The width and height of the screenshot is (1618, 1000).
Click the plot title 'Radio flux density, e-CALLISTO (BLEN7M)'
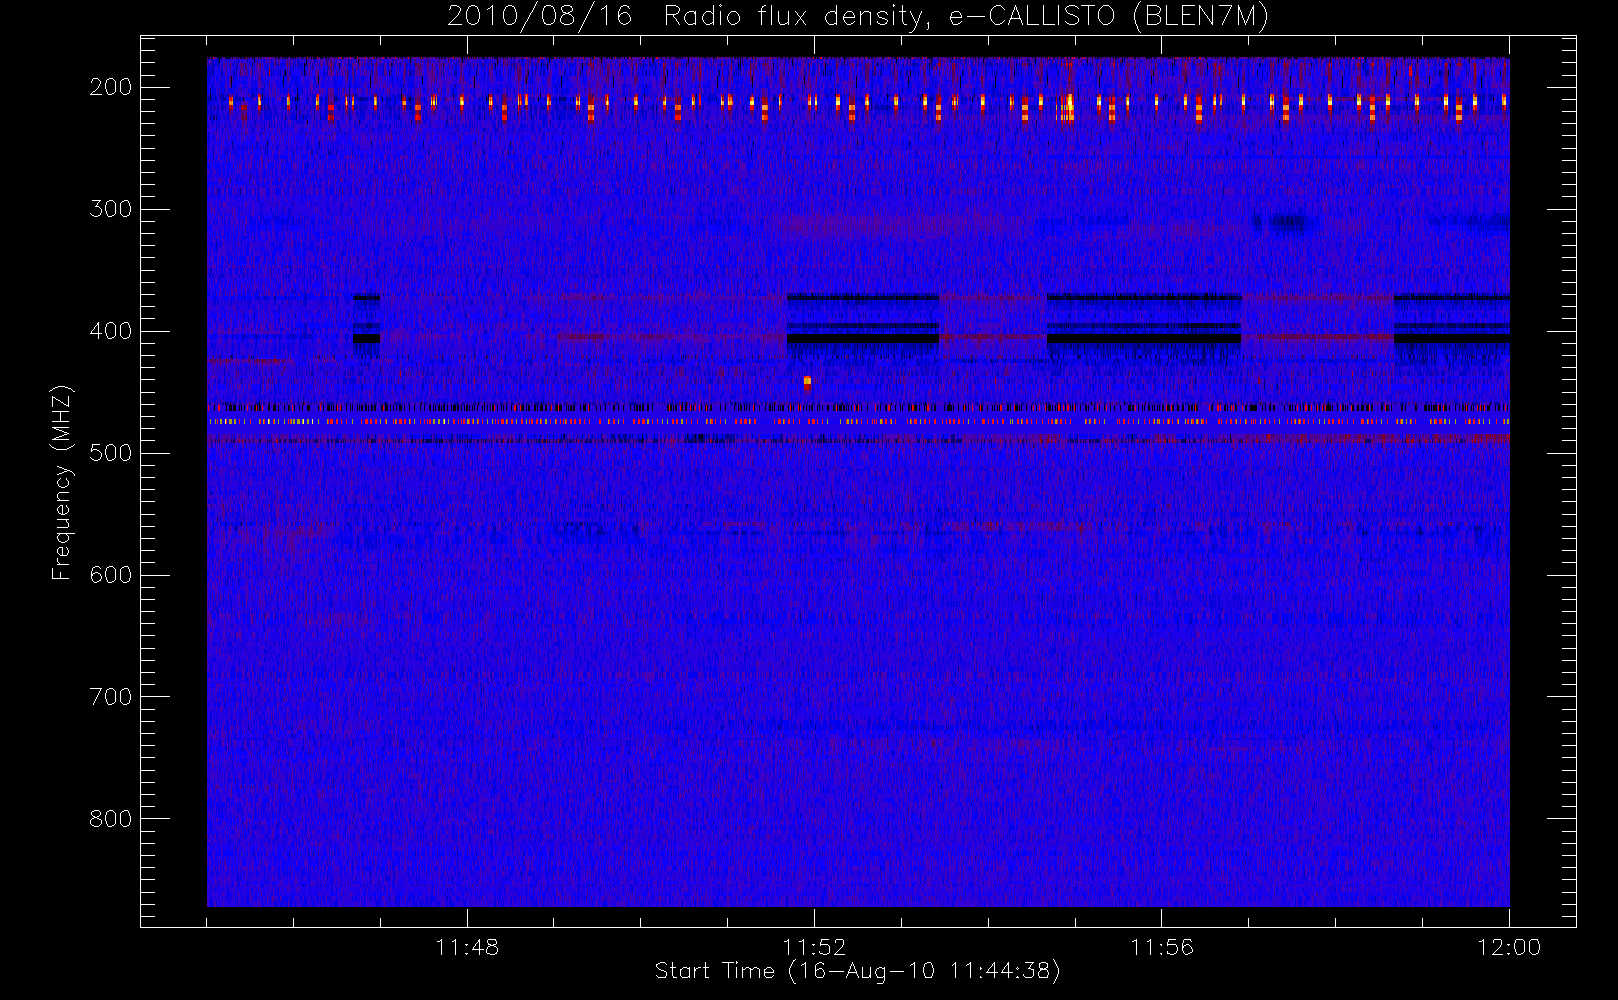pyautogui.click(x=966, y=17)
